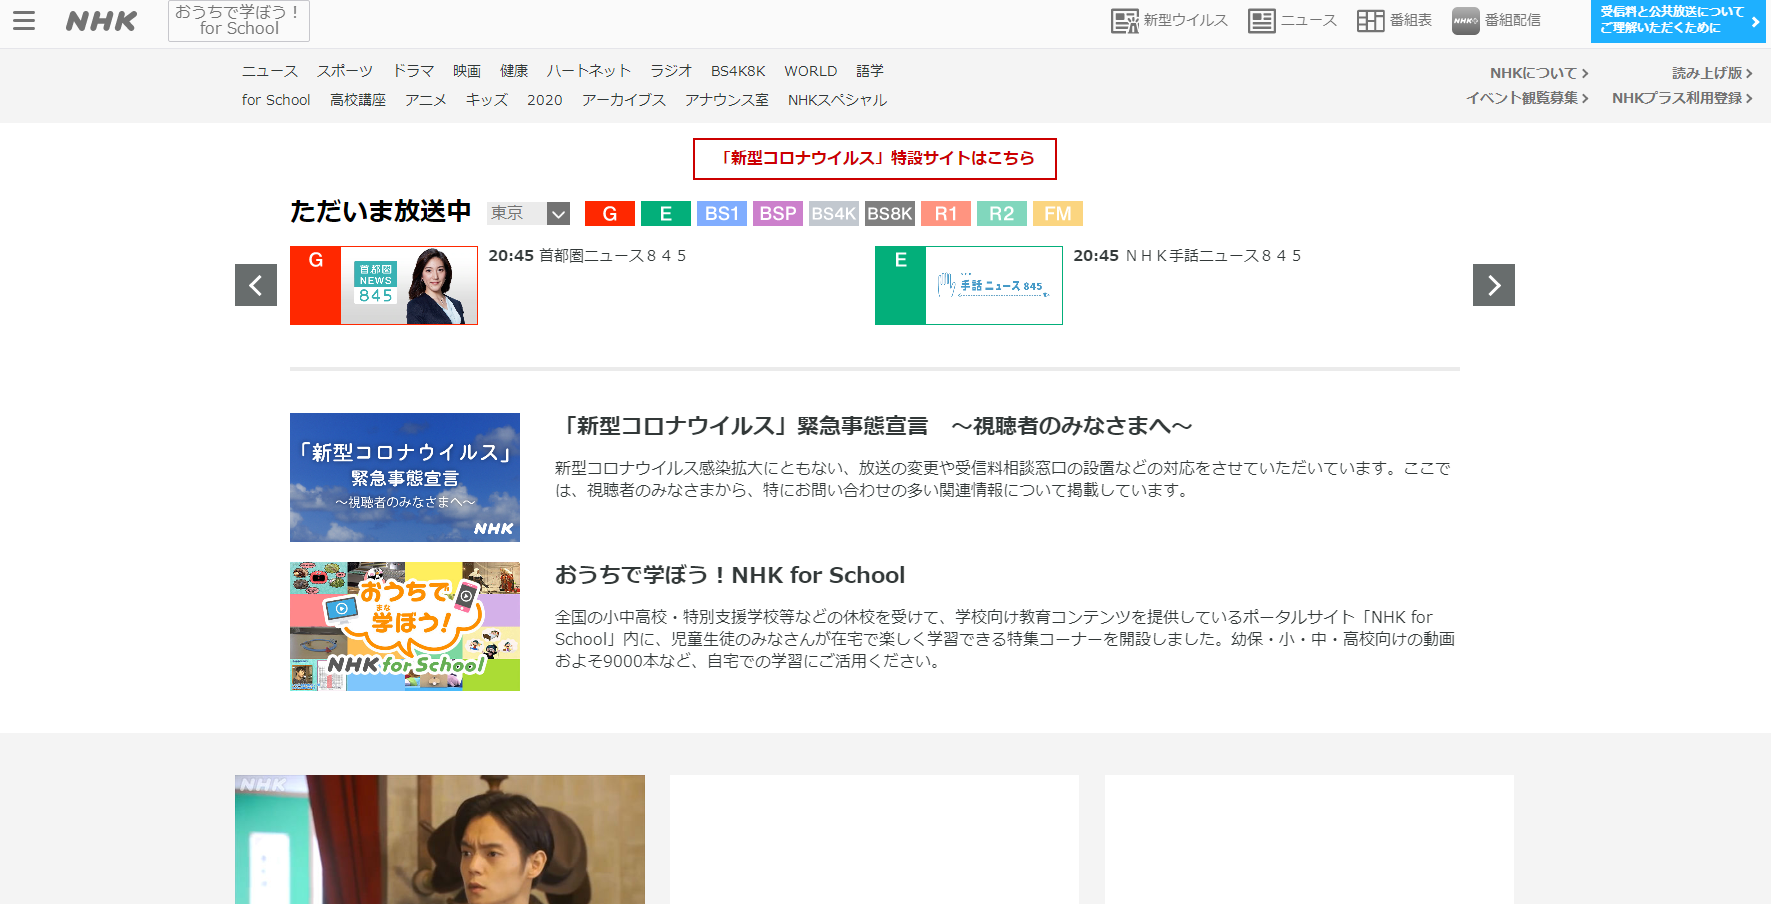1771x904 pixels.
Task: Open the 緊急事態宣言 blue banner thumbnail
Action: point(405,477)
